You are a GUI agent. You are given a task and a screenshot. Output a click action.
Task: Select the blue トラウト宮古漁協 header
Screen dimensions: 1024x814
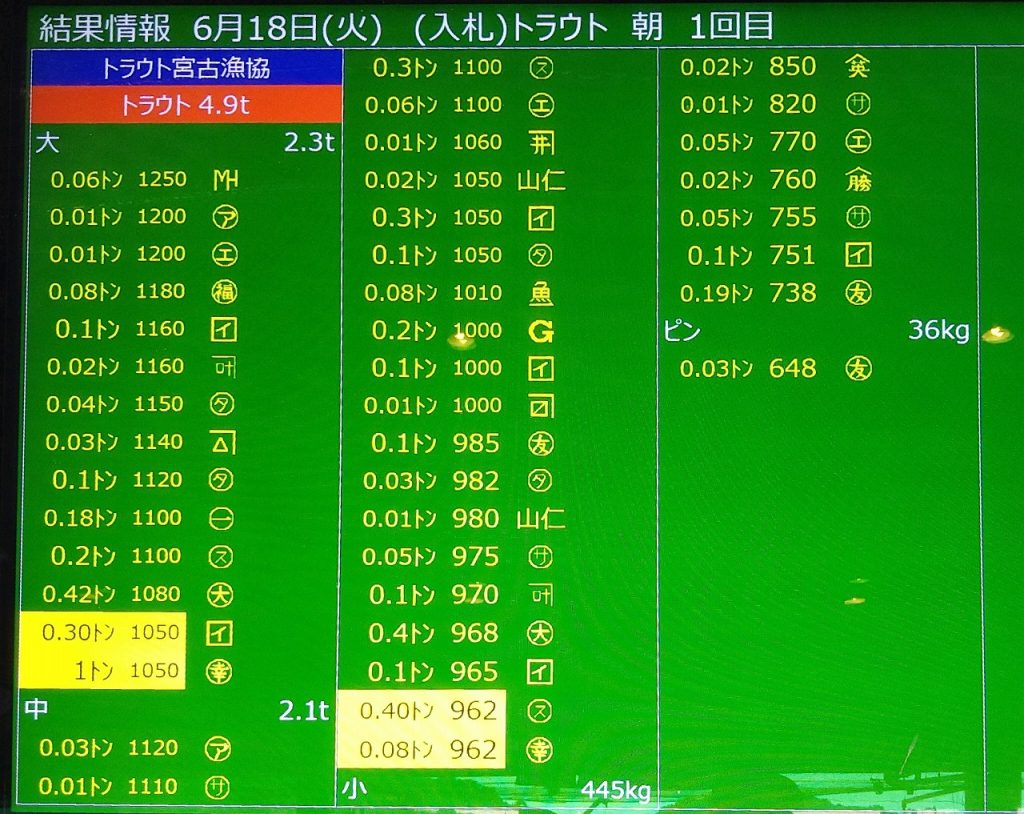(185, 69)
